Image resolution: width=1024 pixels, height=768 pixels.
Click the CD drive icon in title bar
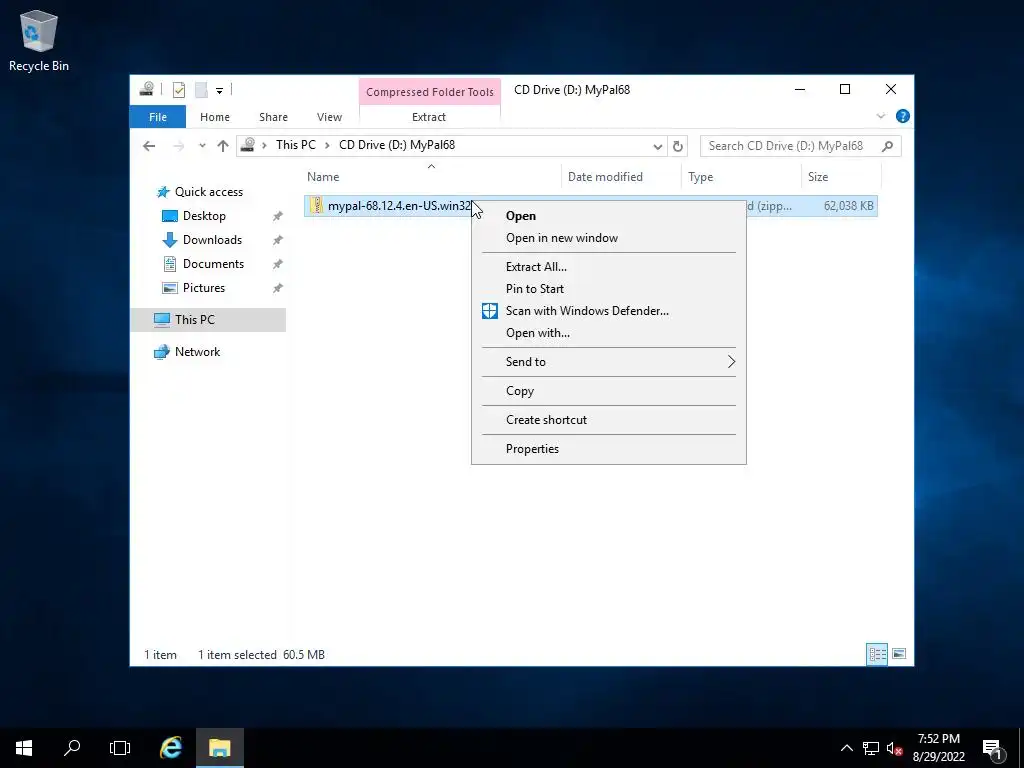(x=147, y=89)
